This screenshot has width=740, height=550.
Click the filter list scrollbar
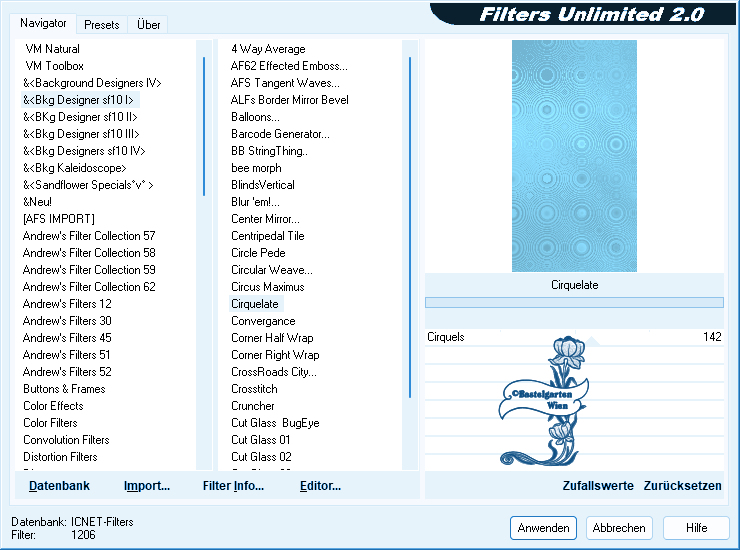tap(410, 228)
